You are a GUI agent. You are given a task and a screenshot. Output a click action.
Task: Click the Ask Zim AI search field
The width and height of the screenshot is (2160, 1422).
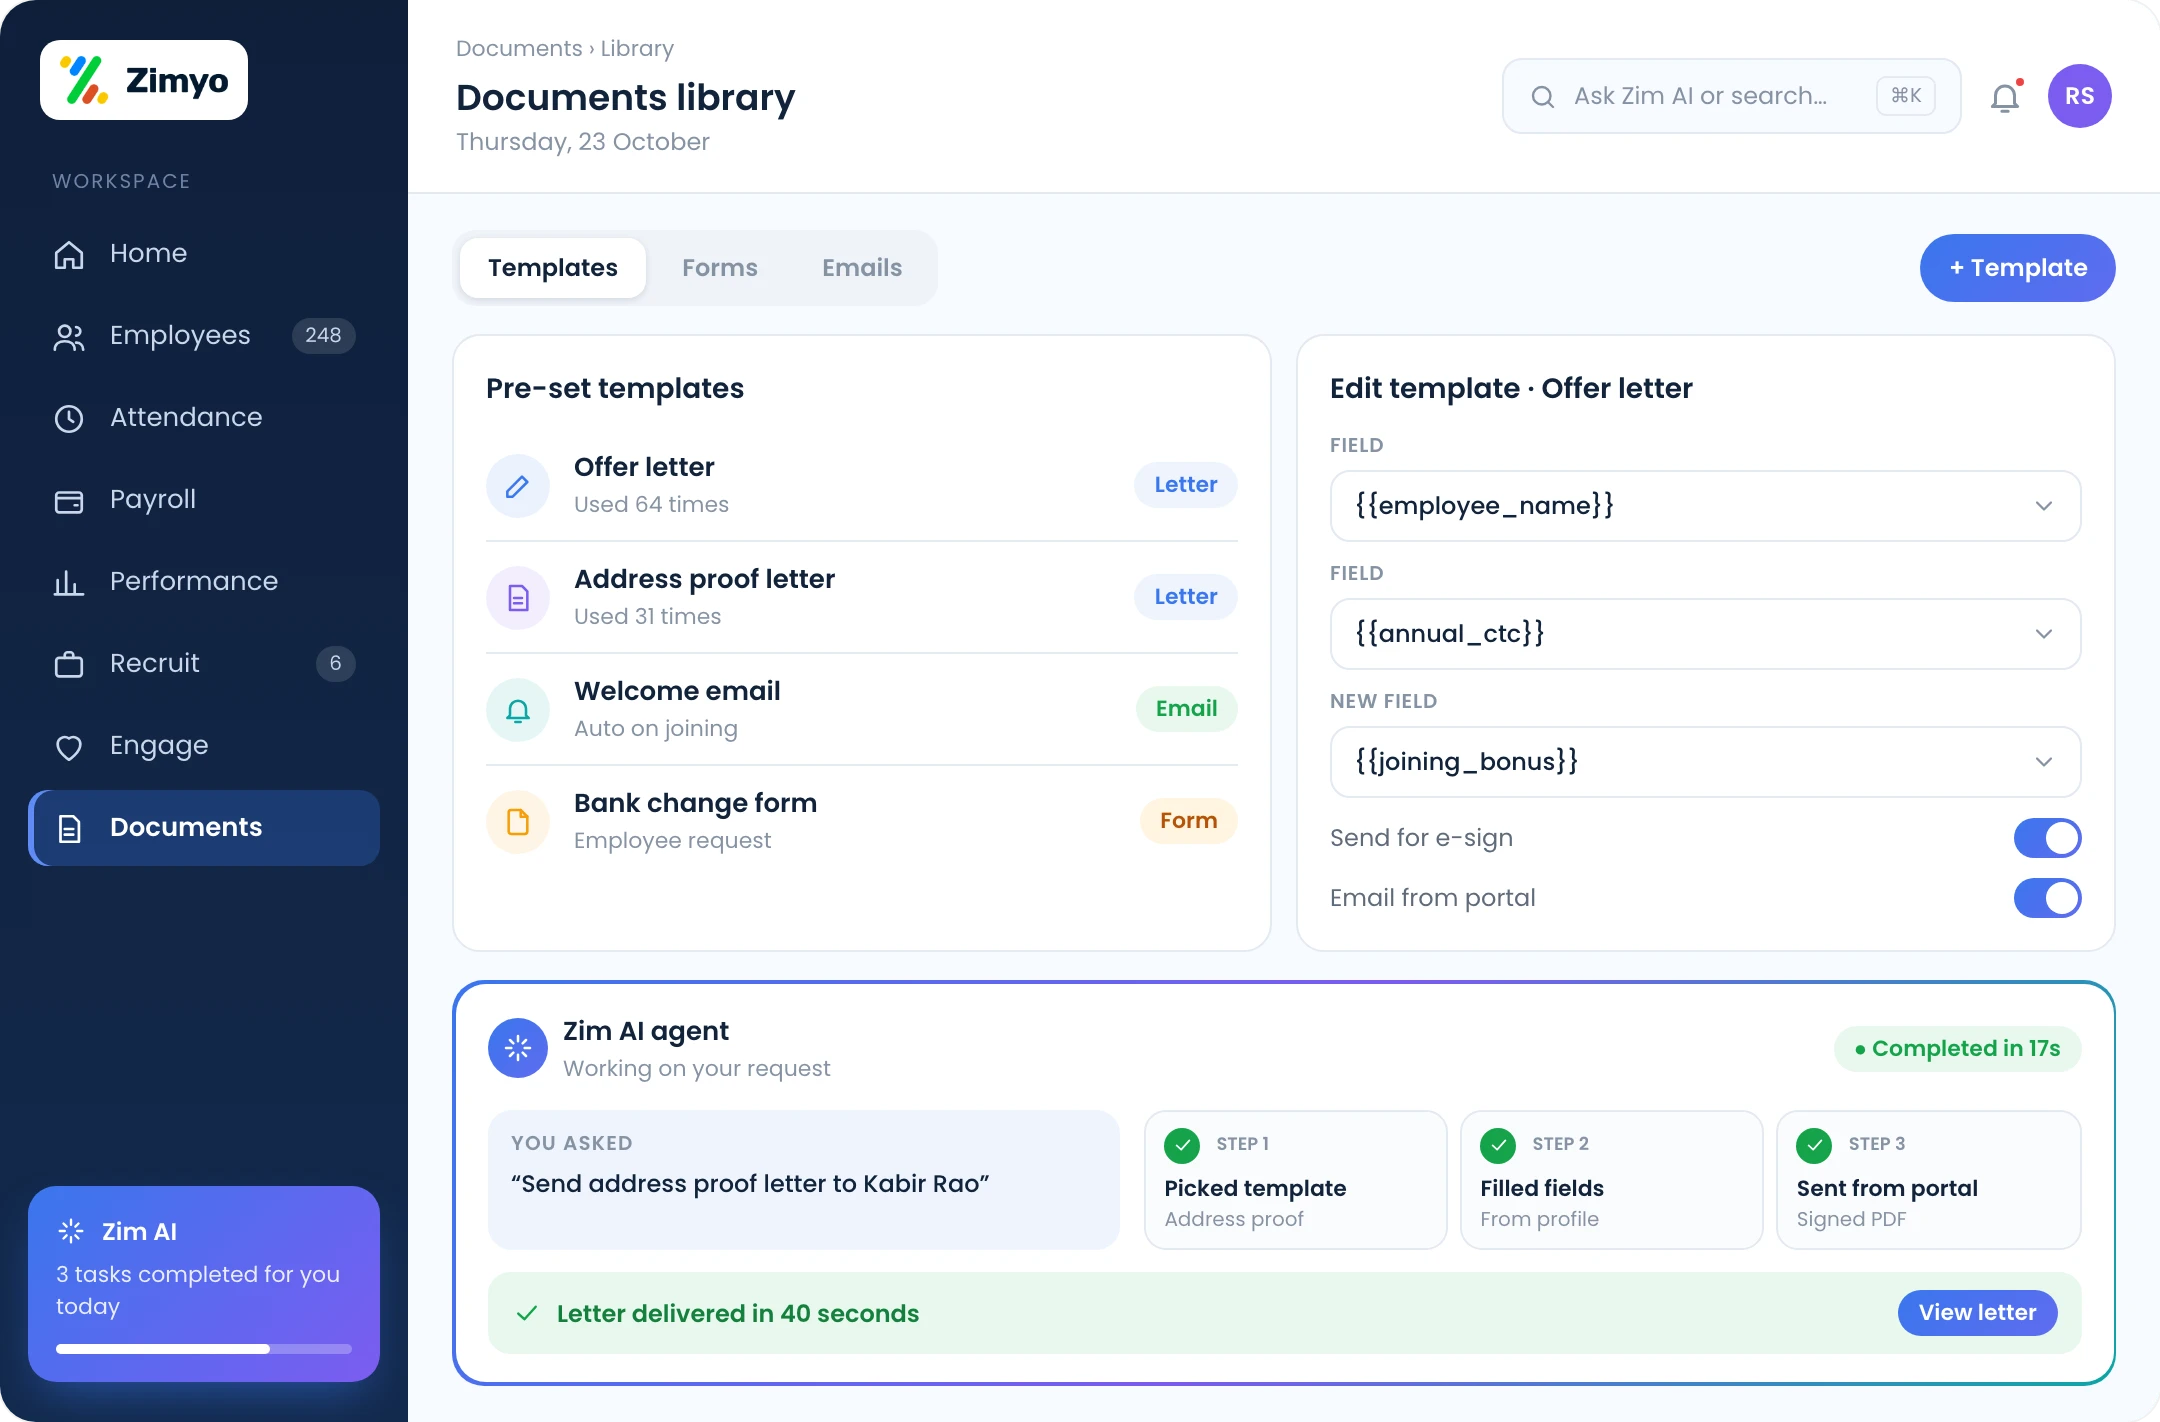pyautogui.click(x=1732, y=96)
